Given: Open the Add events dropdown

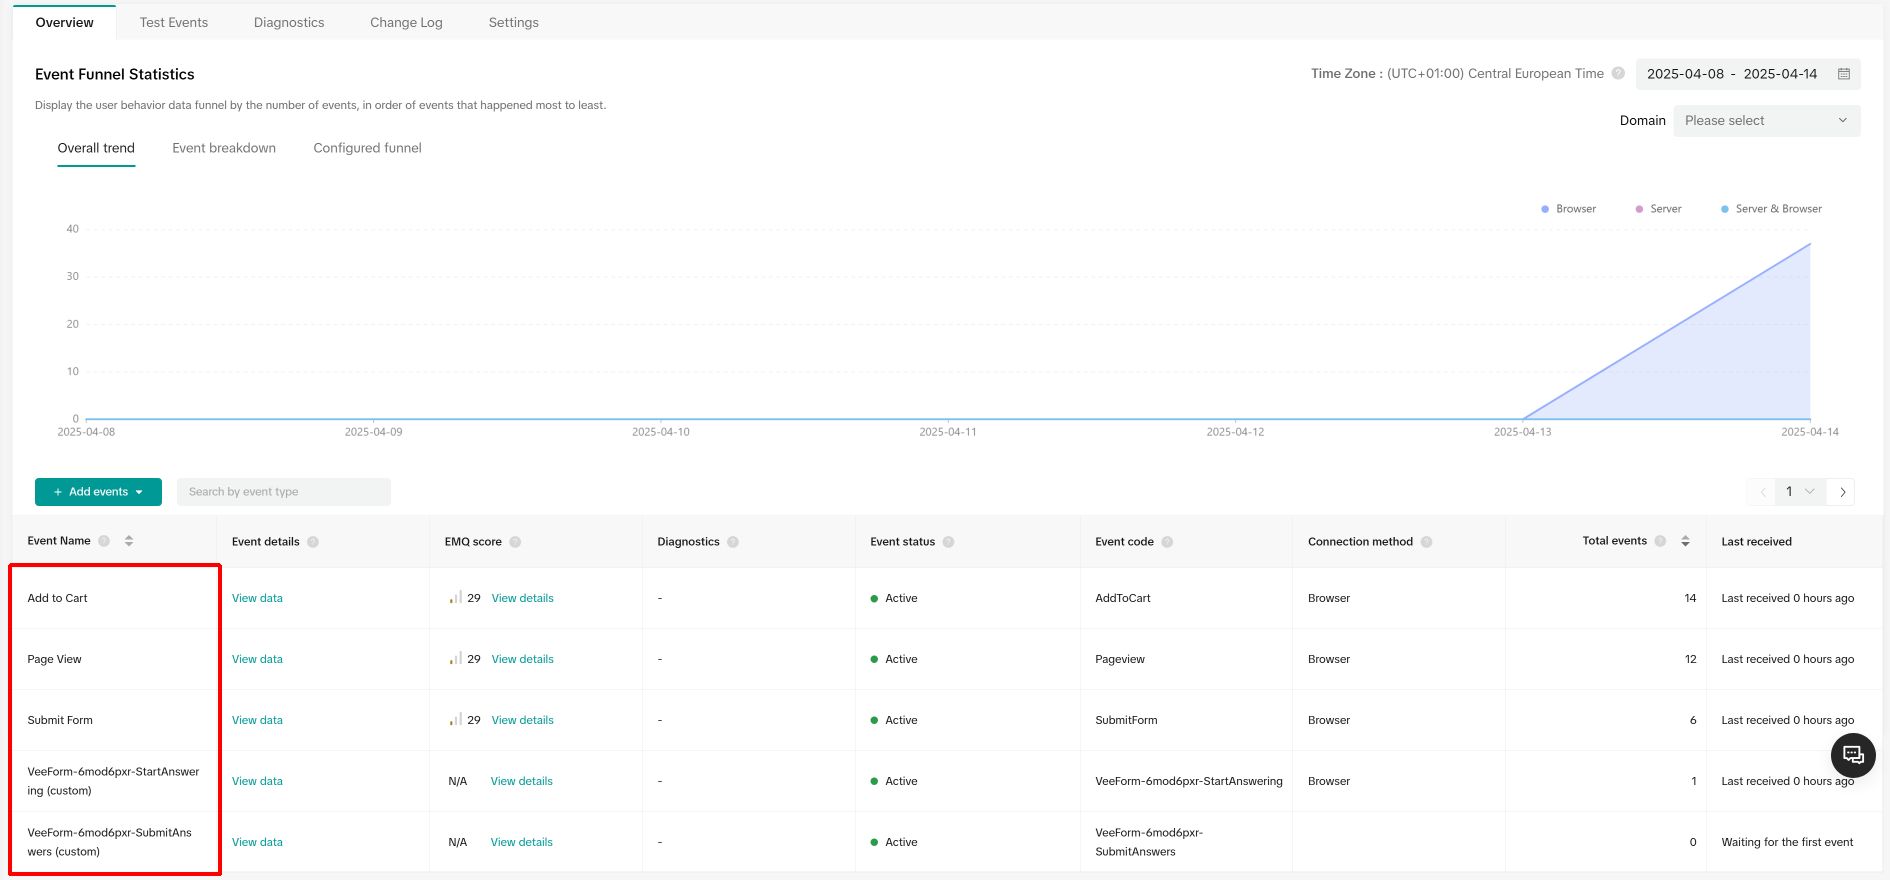Looking at the screenshot, I should [x=98, y=492].
